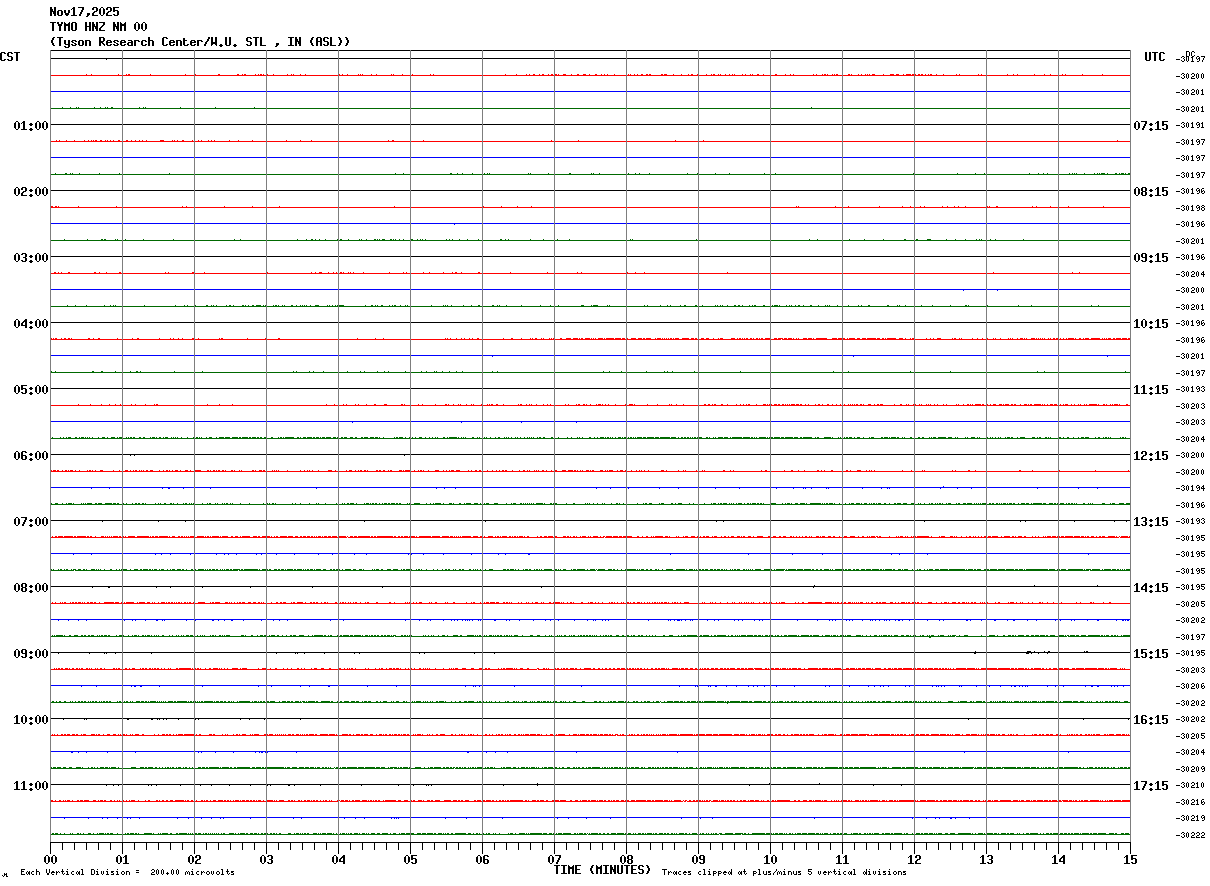The width and height of the screenshot is (1210, 886).
Task: Click the DC offset value -30206
Action: (x=1191, y=686)
